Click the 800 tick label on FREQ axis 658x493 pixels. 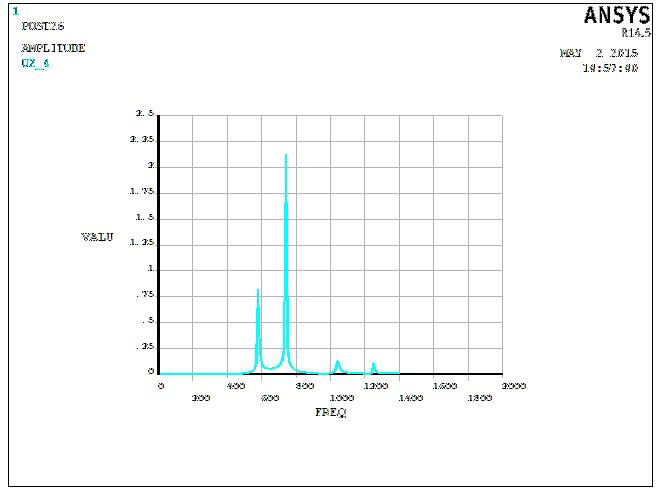pos(305,386)
